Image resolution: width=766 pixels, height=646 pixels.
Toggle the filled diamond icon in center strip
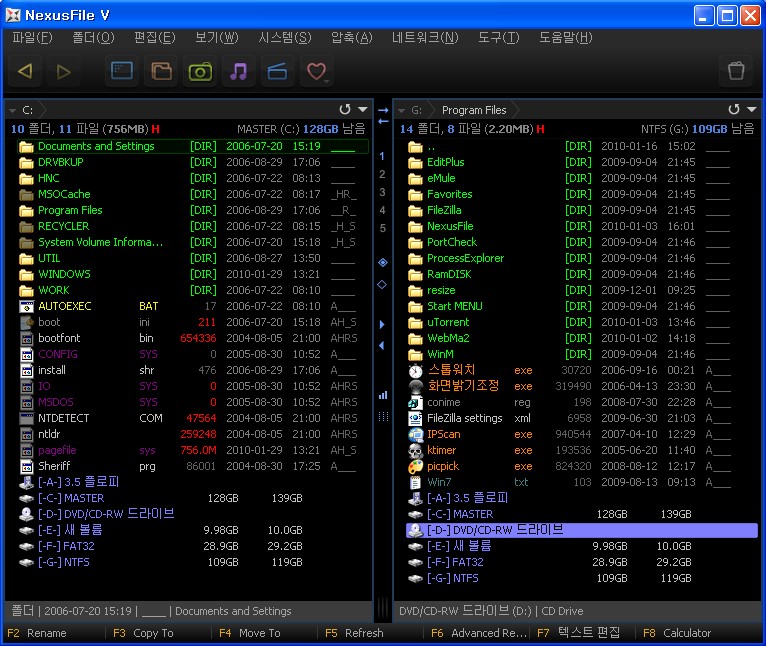(382, 262)
